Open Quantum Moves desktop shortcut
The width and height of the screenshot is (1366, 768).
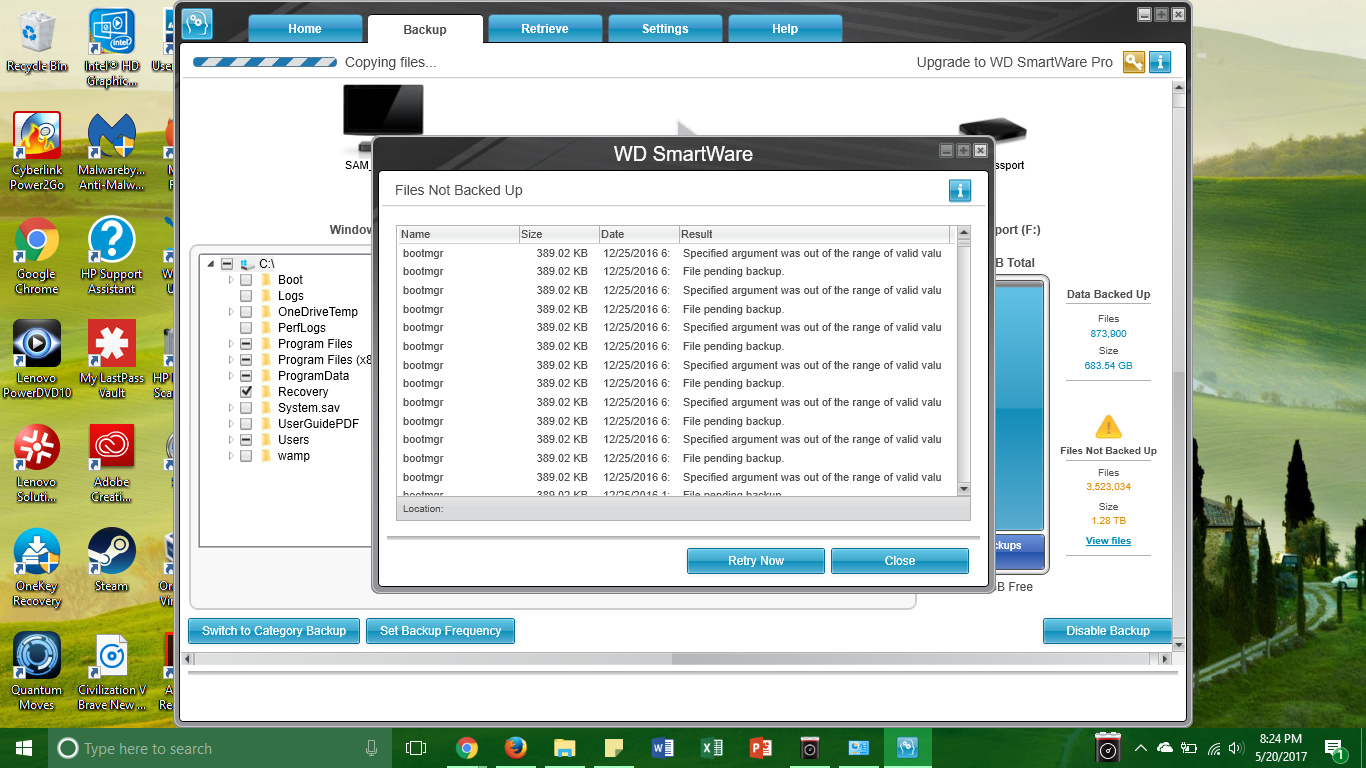(37, 672)
